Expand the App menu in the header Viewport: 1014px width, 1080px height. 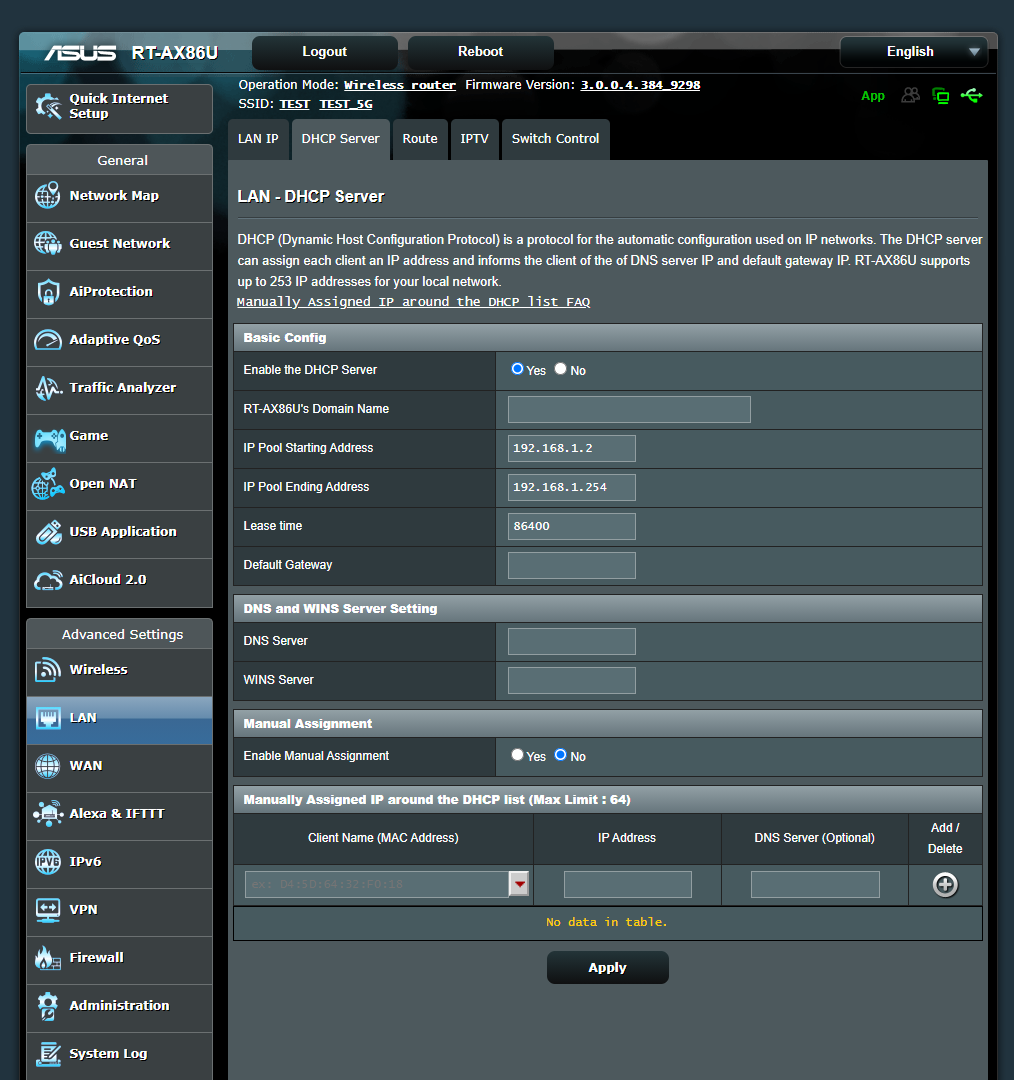point(873,95)
